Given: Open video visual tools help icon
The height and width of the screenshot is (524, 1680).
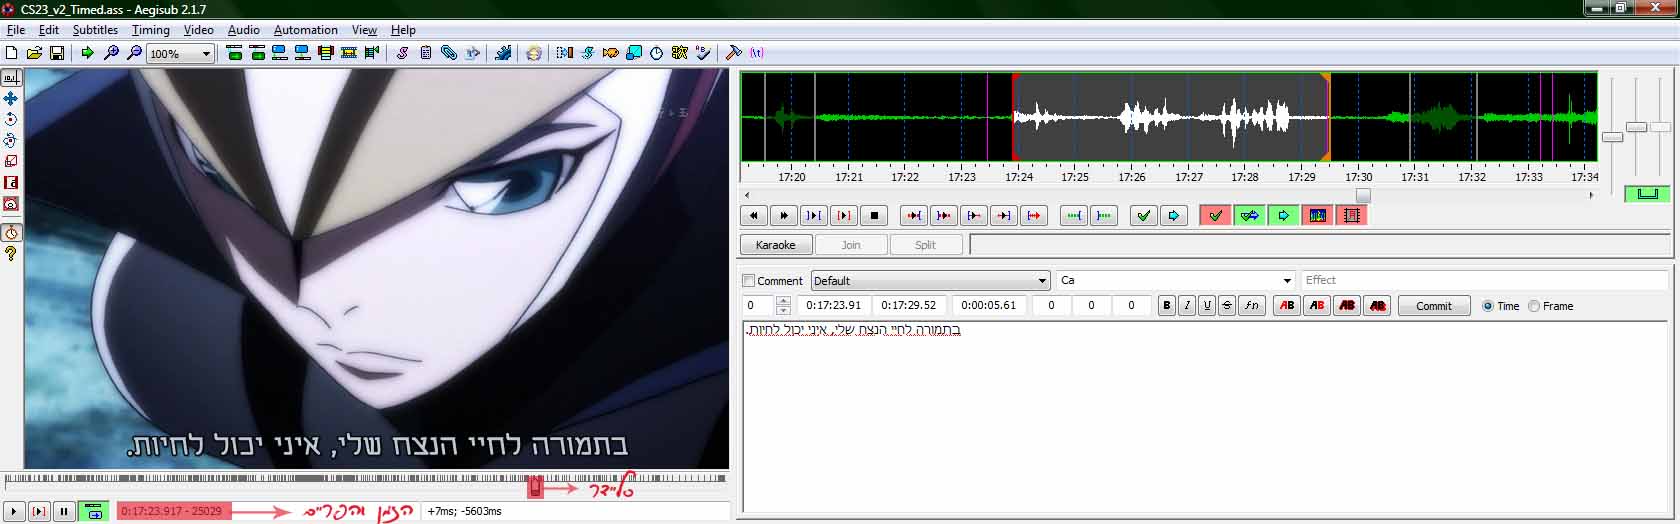Looking at the screenshot, I should coord(11,254).
